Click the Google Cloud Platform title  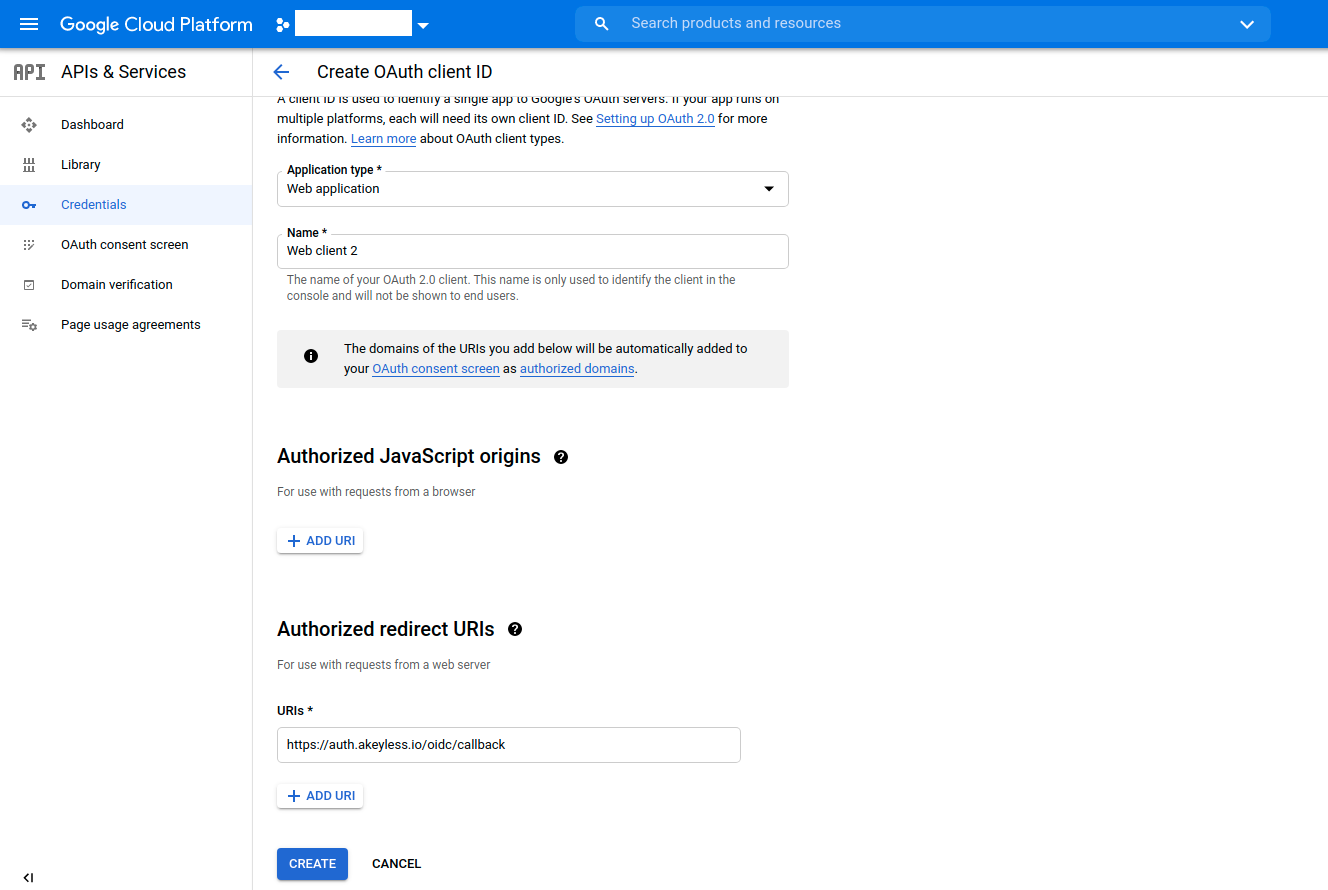[x=156, y=25]
